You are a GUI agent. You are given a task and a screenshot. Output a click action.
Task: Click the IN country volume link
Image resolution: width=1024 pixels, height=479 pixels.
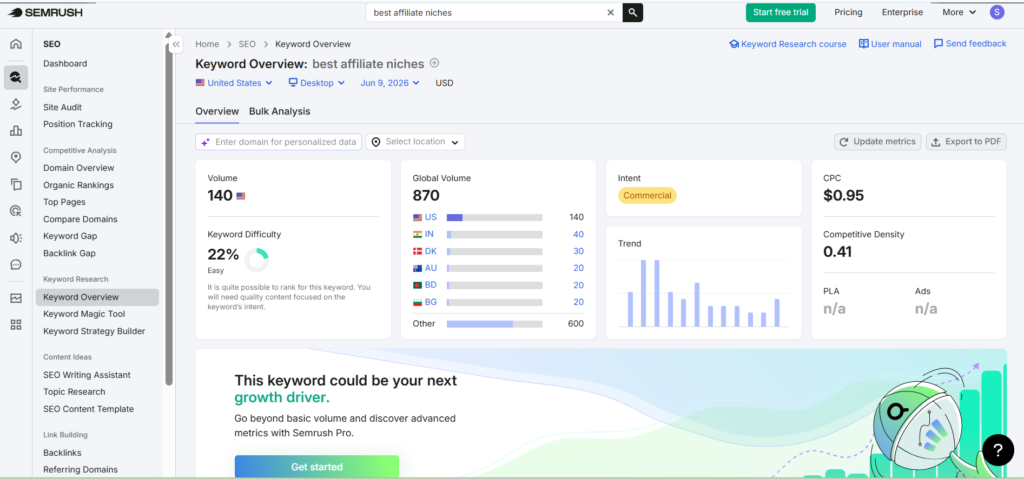point(429,234)
